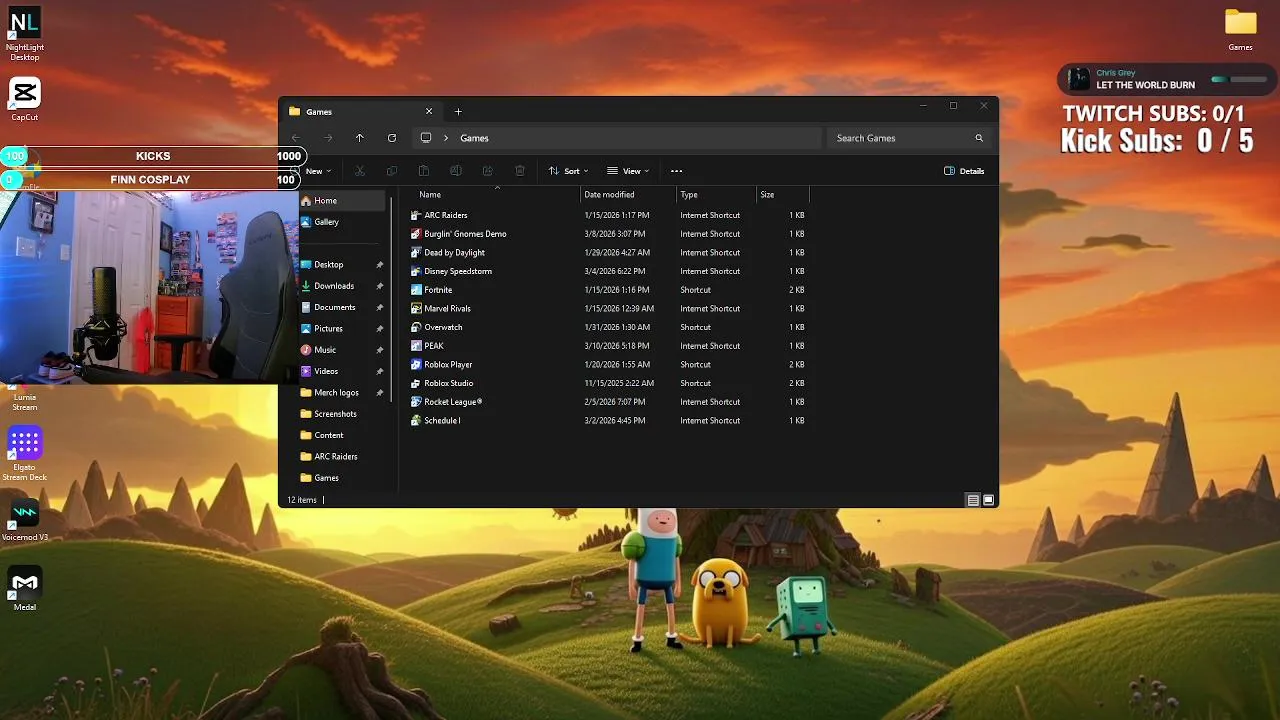Click the Refresh button in Explorer

pyautogui.click(x=392, y=138)
